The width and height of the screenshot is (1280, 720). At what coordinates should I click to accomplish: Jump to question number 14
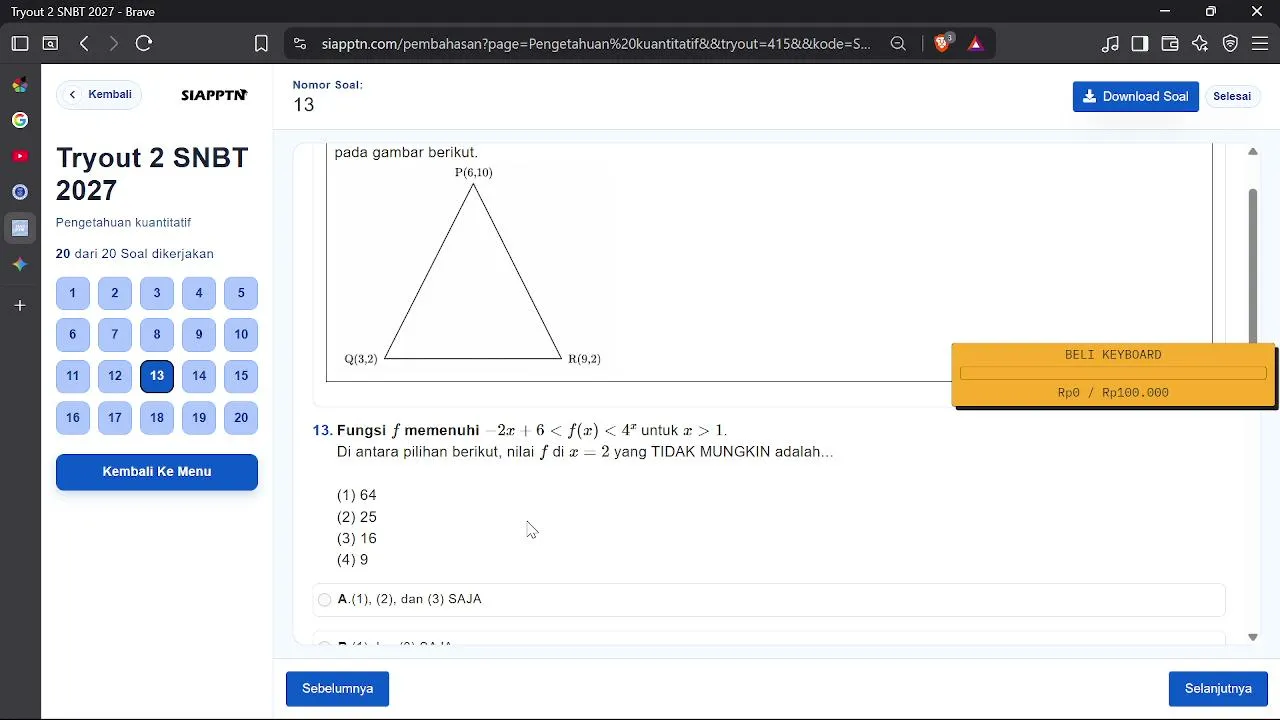pyautogui.click(x=199, y=376)
